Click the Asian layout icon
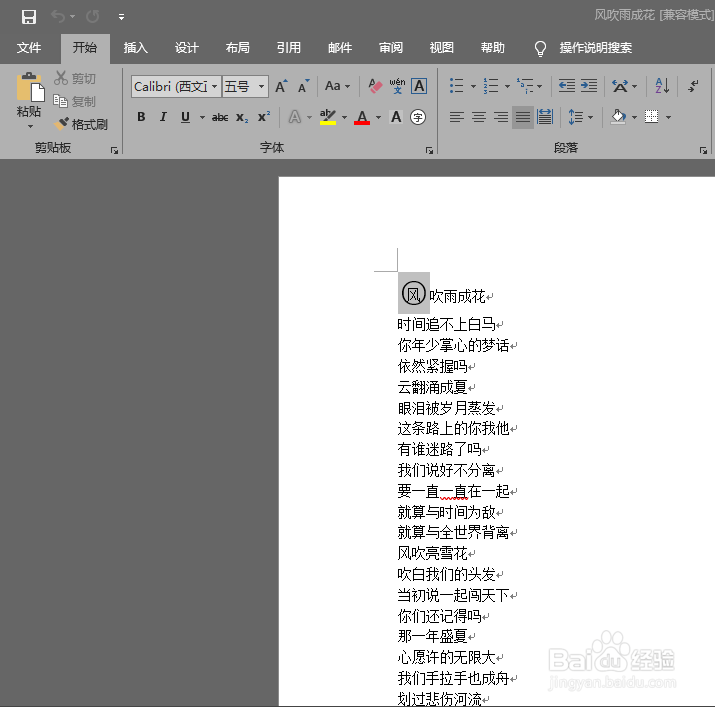Screen dimensions: 715x707 coord(620,86)
